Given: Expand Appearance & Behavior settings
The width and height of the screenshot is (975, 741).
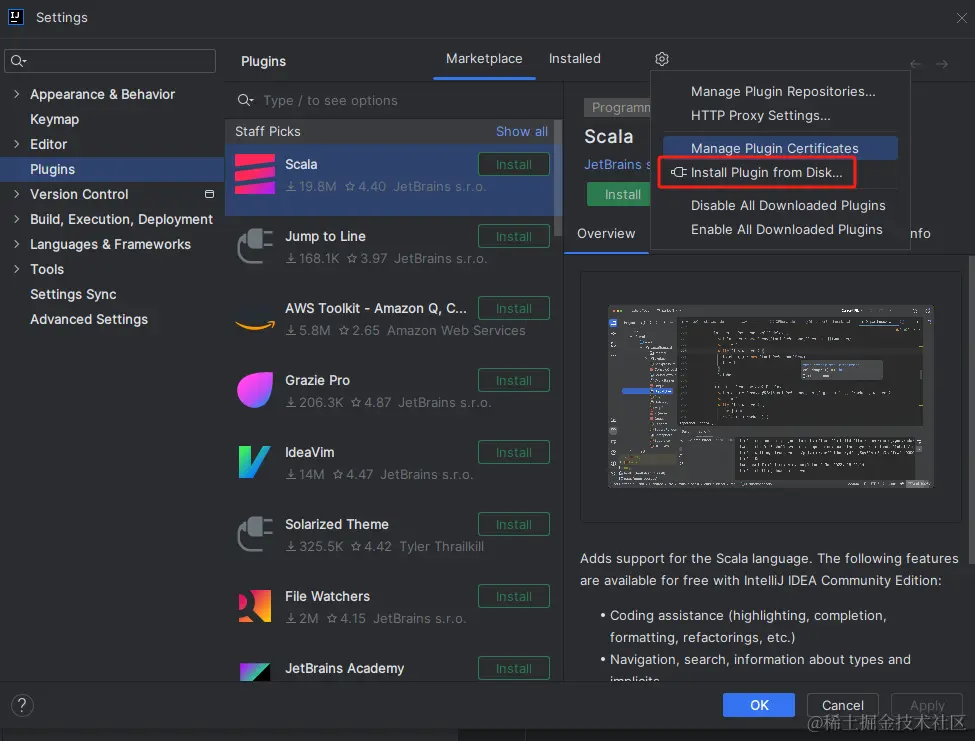Looking at the screenshot, I should coord(17,94).
